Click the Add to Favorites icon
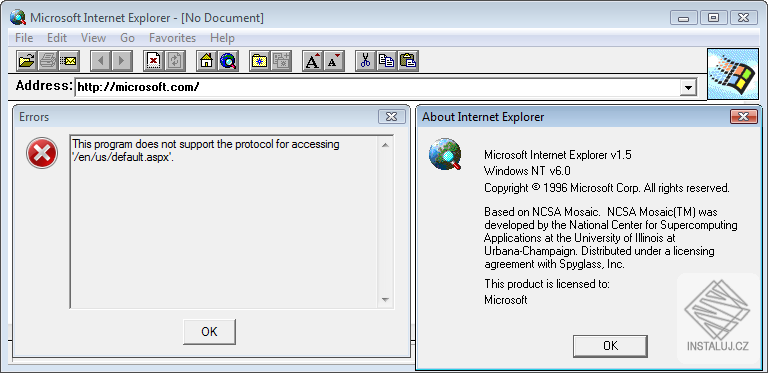Screen dimensions: 768x373 [x=281, y=61]
